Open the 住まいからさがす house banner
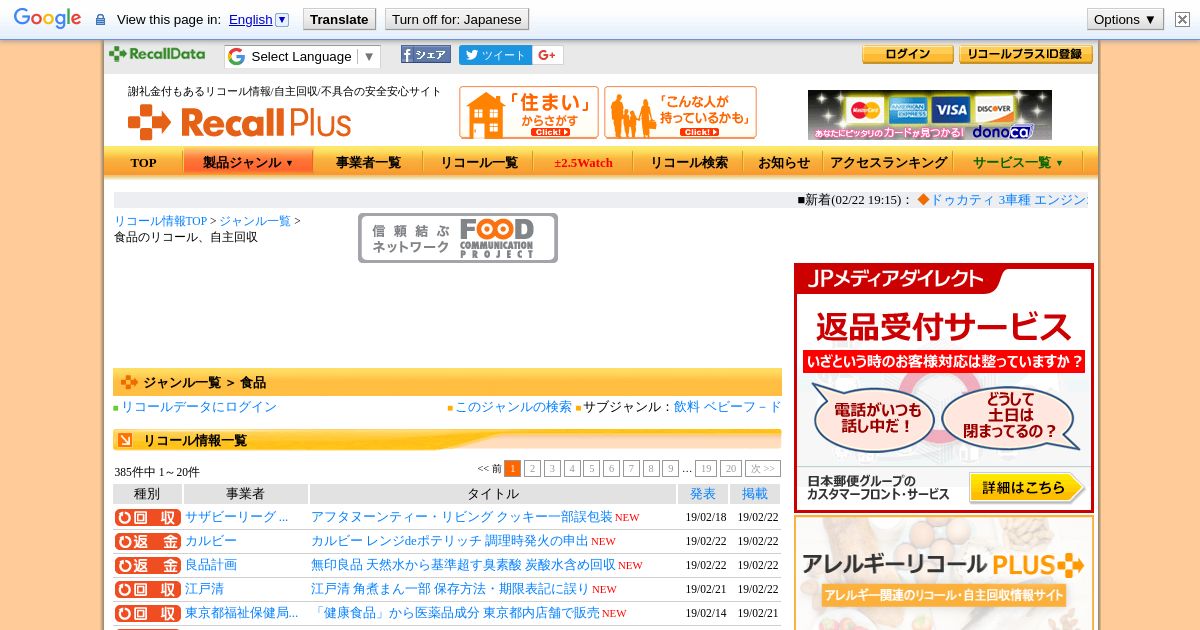This screenshot has width=1200, height=630. 529,112
